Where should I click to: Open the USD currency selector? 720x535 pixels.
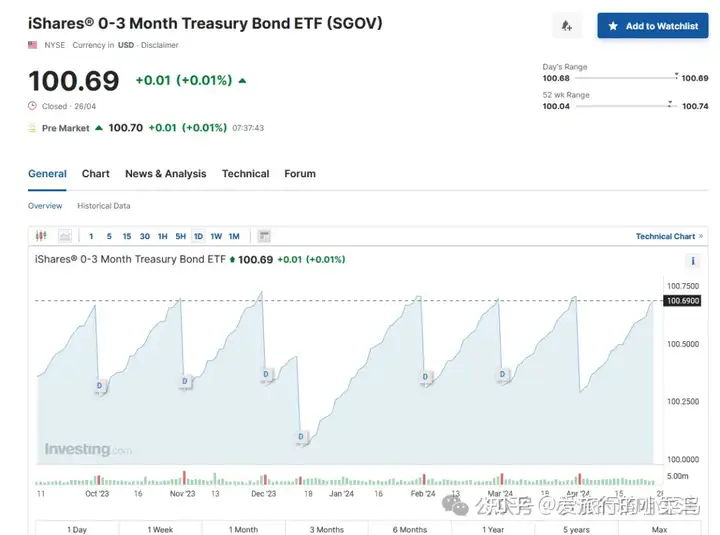pyautogui.click(x=126, y=45)
